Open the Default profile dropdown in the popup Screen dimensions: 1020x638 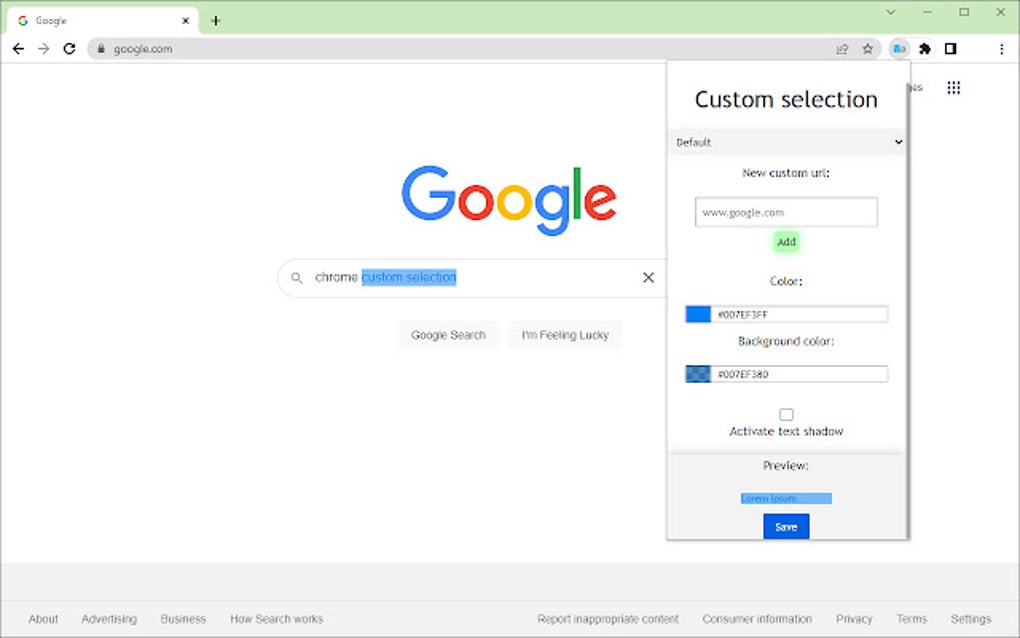tap(786, 142)
